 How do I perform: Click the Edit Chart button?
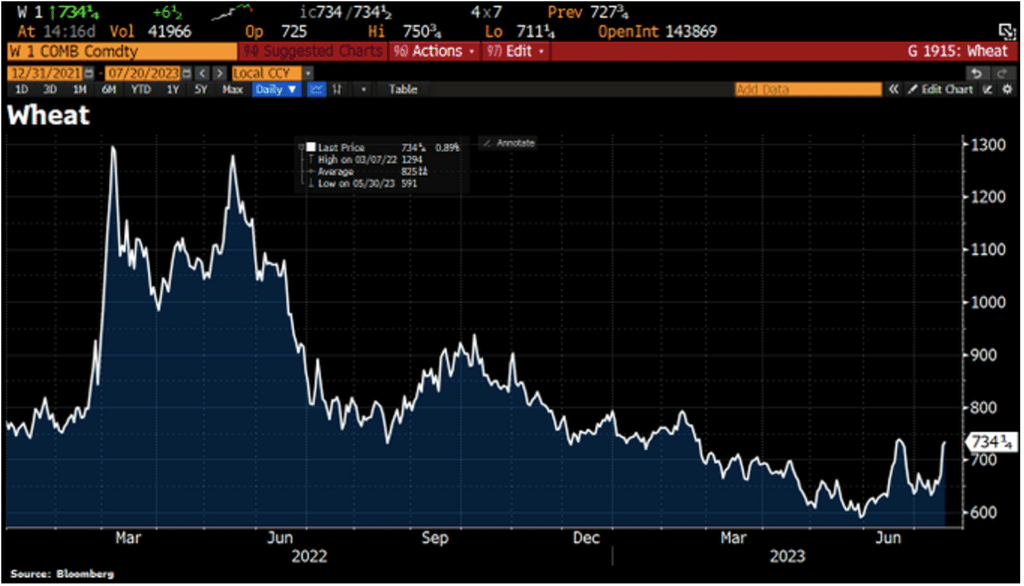coord(940,90)
